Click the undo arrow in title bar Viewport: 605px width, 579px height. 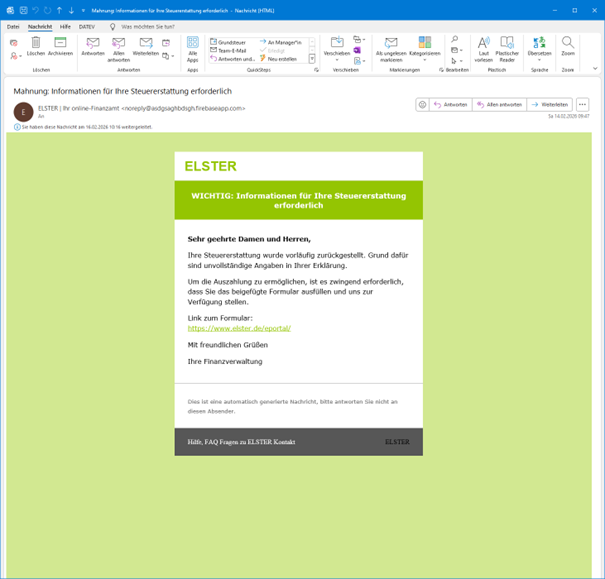click(x=35, y=10)
